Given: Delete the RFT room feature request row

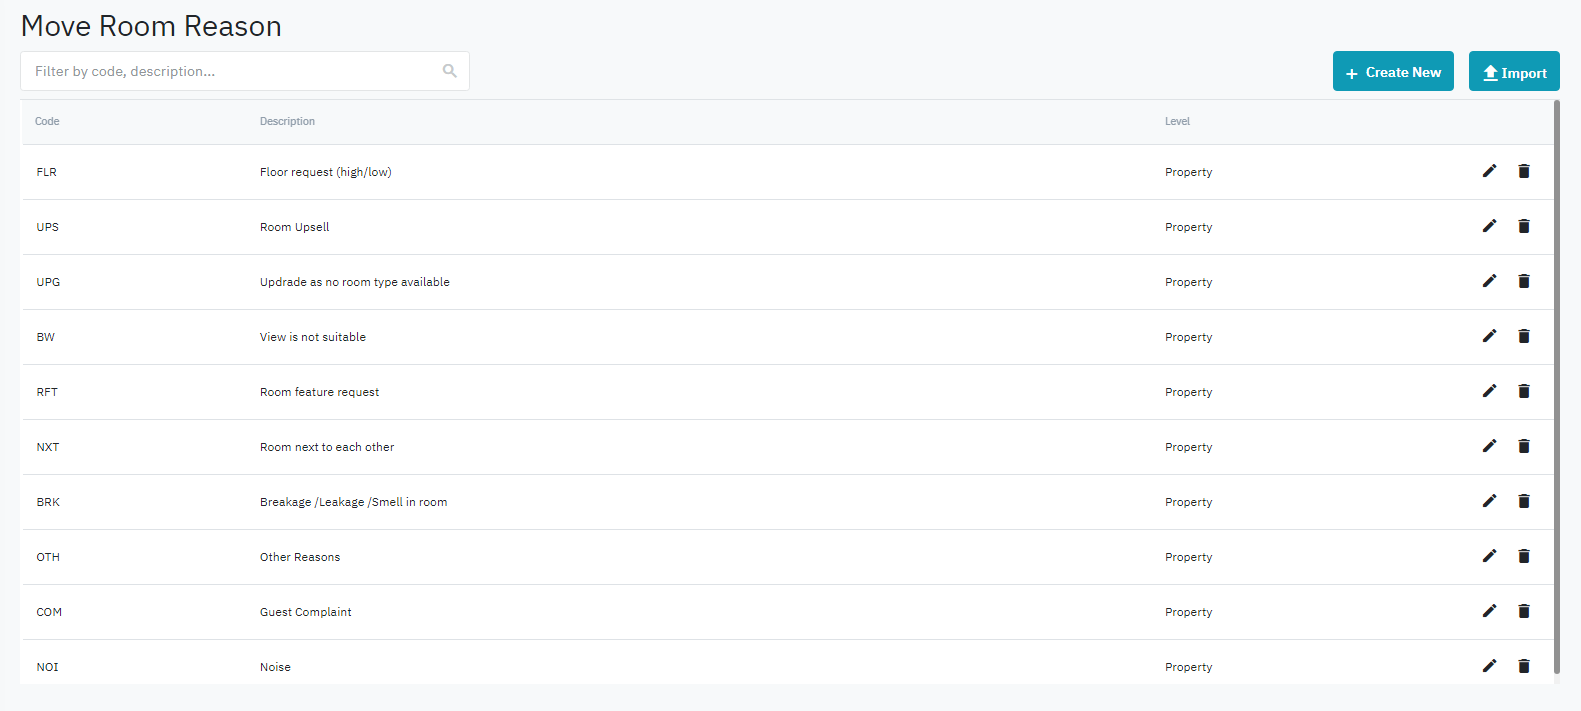Looking at the screenshot, I should coord(1524,391).
